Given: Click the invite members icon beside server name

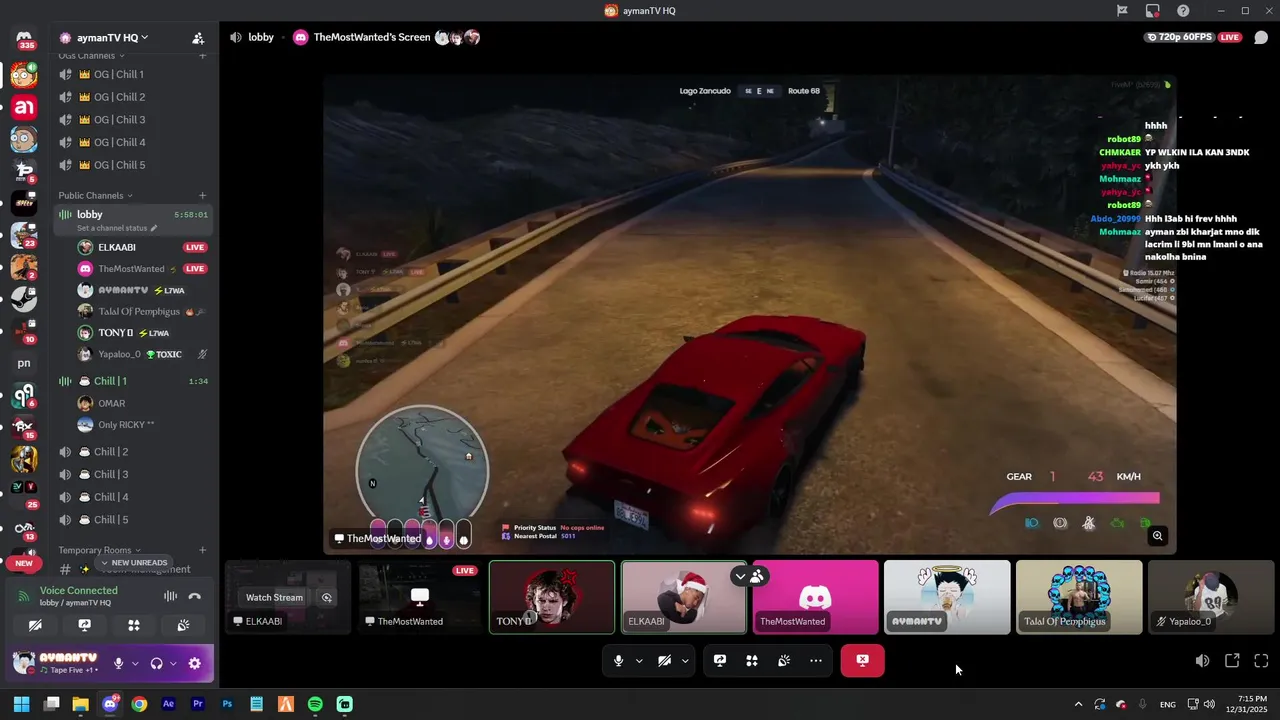Looking at the screenshot, I should point(198,38).
